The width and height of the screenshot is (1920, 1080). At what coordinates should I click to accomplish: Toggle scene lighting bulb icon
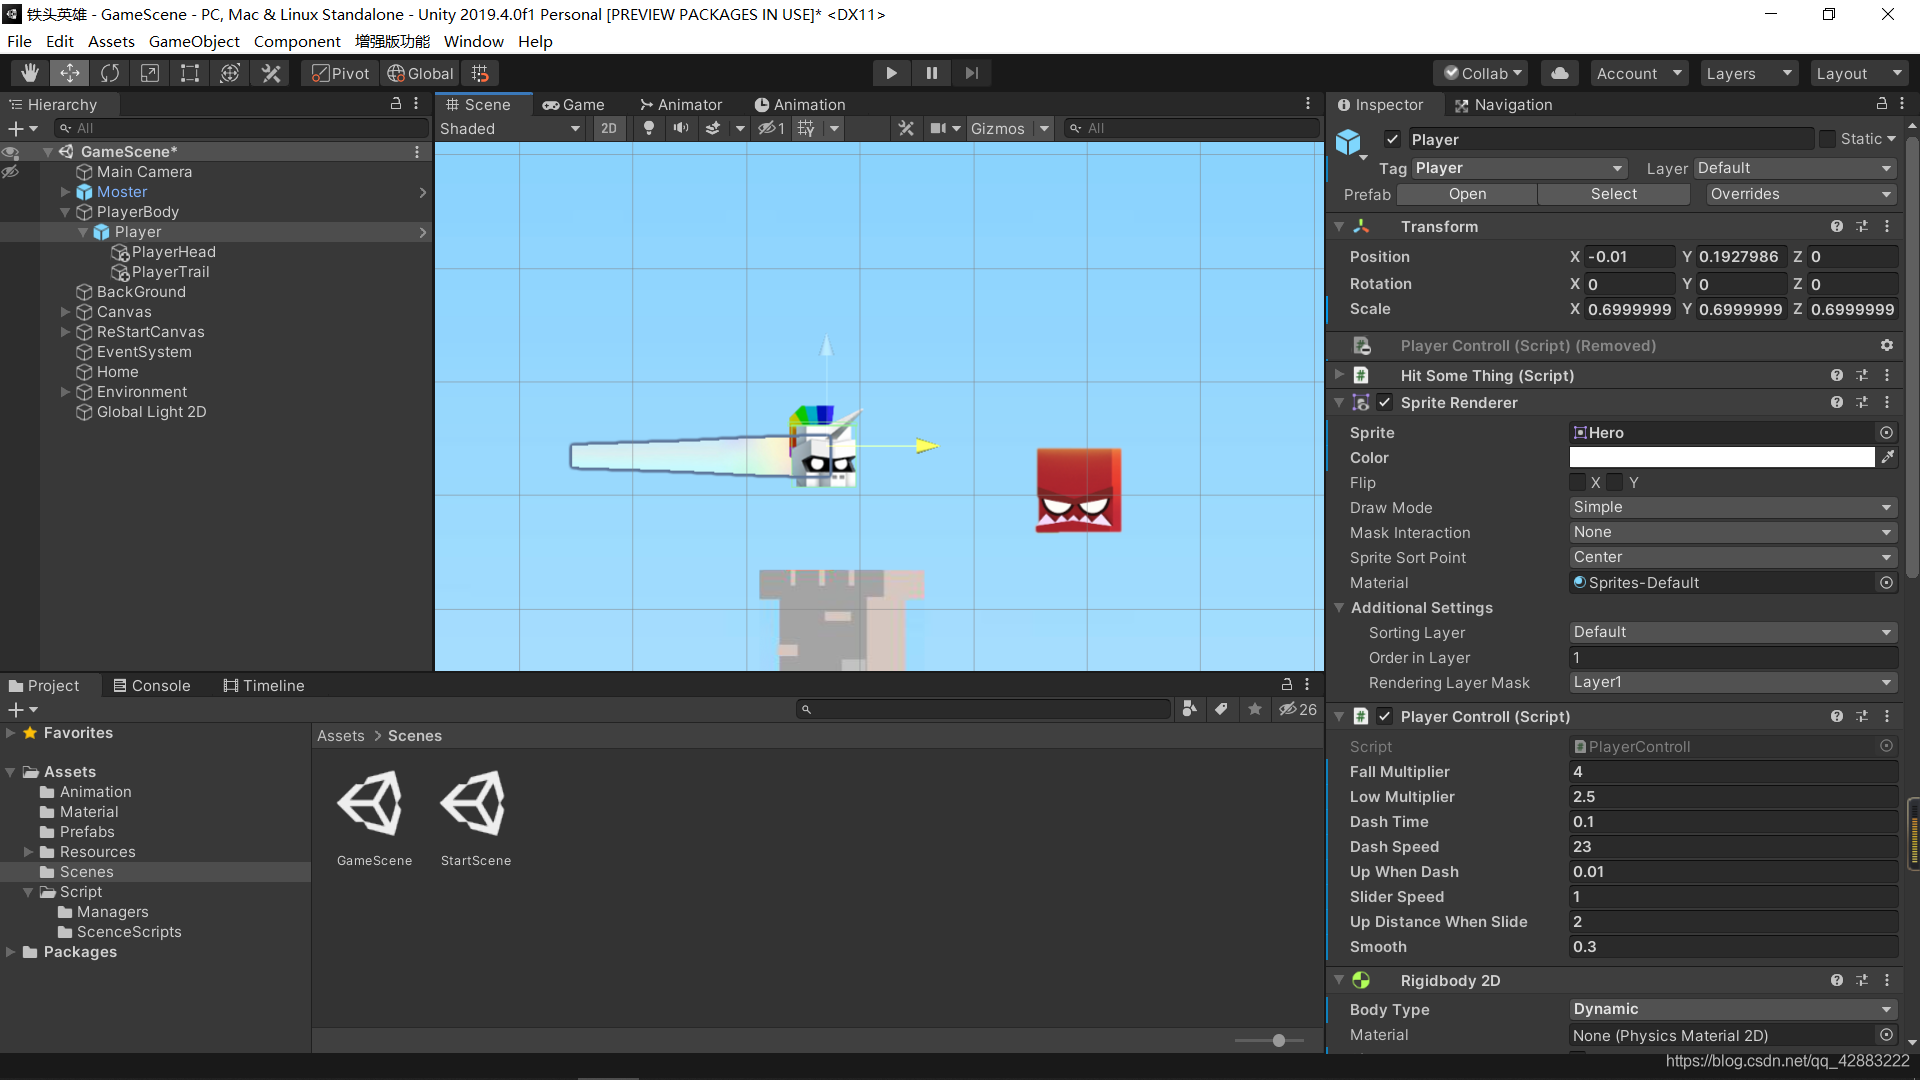tap(649, 128)
